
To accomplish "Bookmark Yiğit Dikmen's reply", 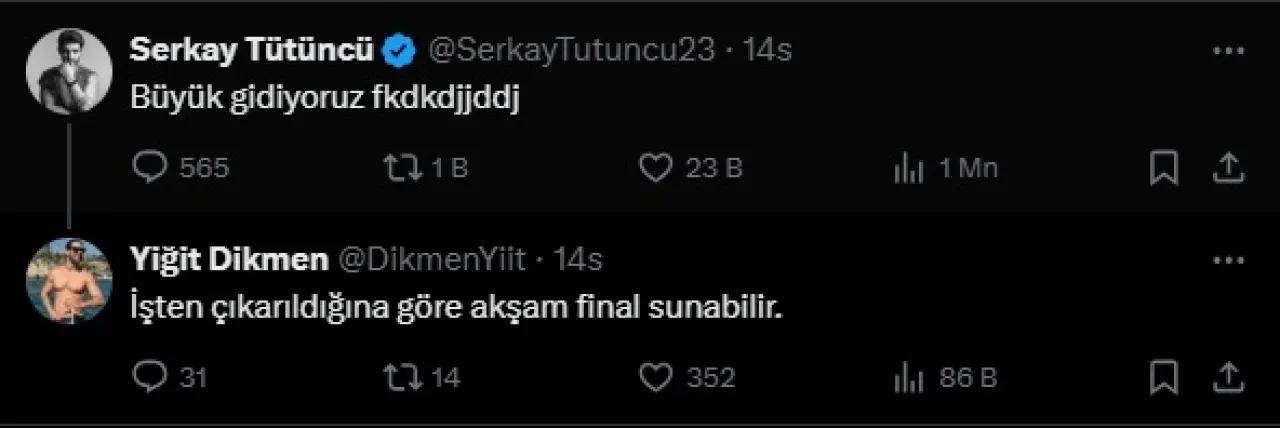I will click(x=1164, y=377).
